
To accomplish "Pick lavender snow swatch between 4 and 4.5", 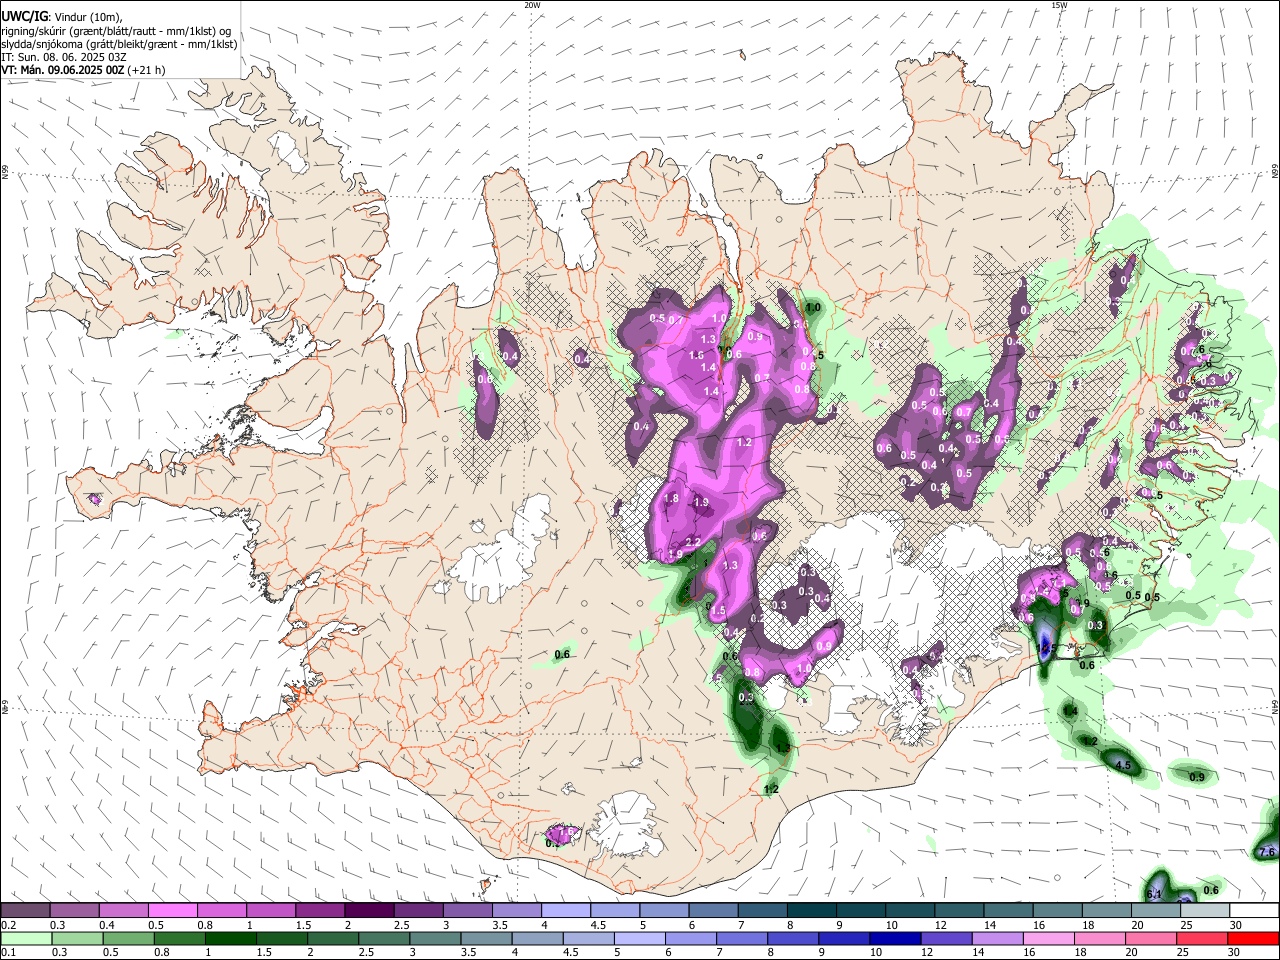I will coord(564,910).
